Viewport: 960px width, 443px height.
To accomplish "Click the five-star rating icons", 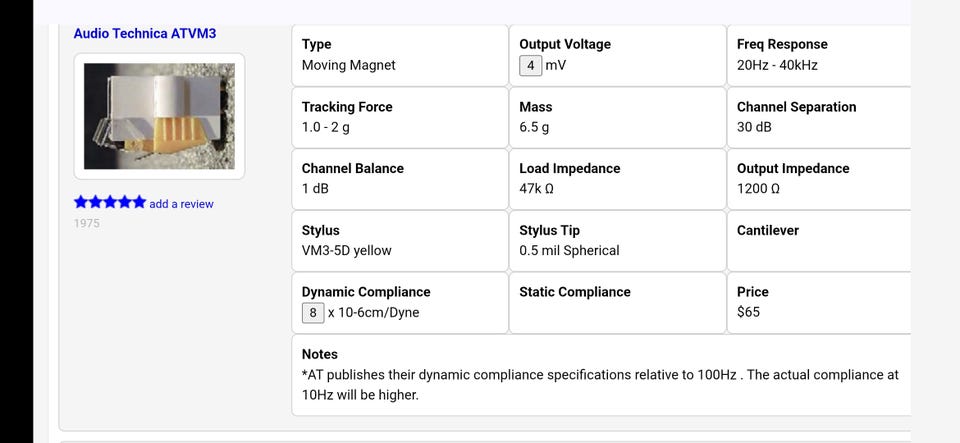I will coord(110,203).
